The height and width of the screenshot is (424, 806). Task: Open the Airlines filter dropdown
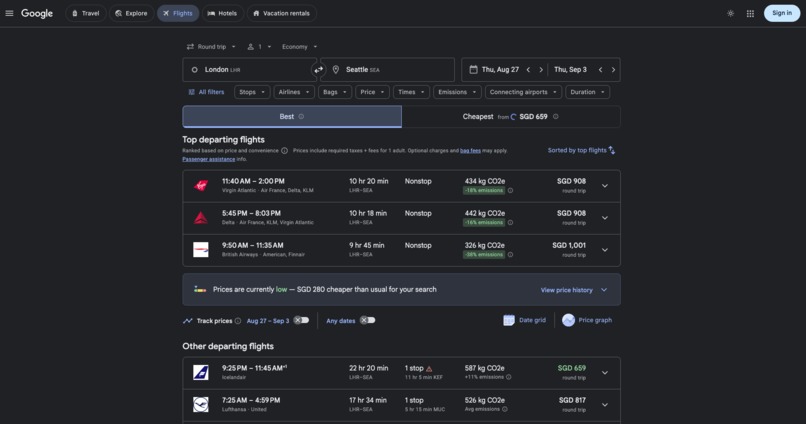point(294,92)
